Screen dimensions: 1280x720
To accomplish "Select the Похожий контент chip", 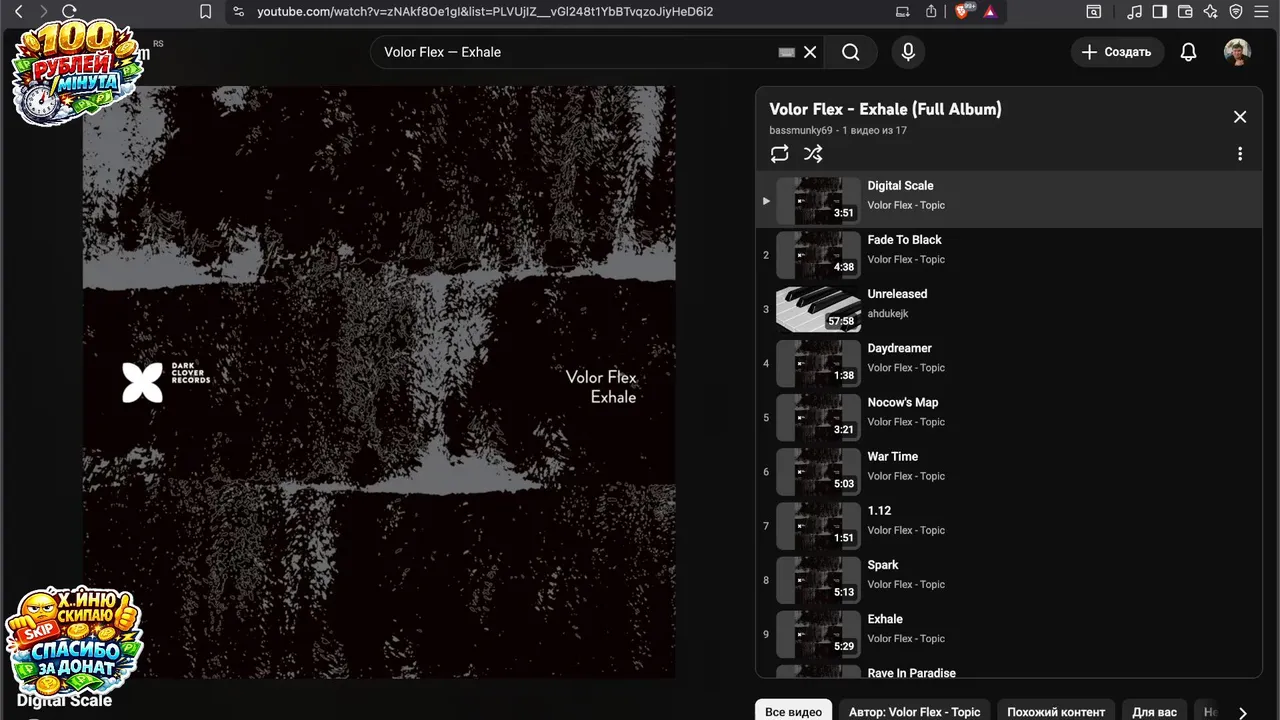I will click(1056, 712).
